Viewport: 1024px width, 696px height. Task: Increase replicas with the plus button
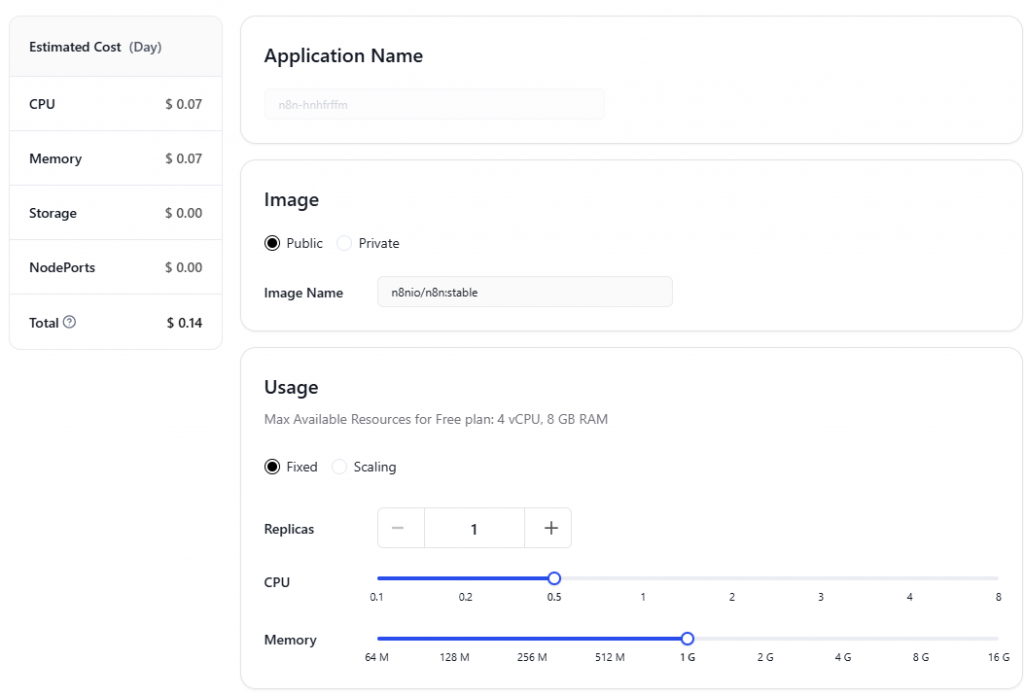point(549,528)
